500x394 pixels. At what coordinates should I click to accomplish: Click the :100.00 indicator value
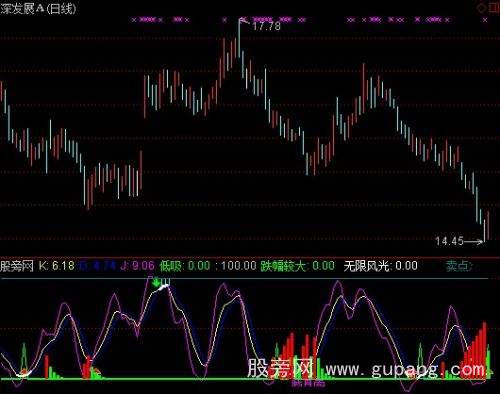tap(236, 266)
